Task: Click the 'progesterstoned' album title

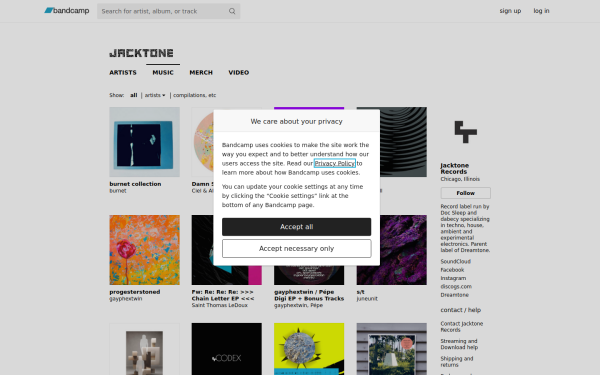Action: click(135, 292)
